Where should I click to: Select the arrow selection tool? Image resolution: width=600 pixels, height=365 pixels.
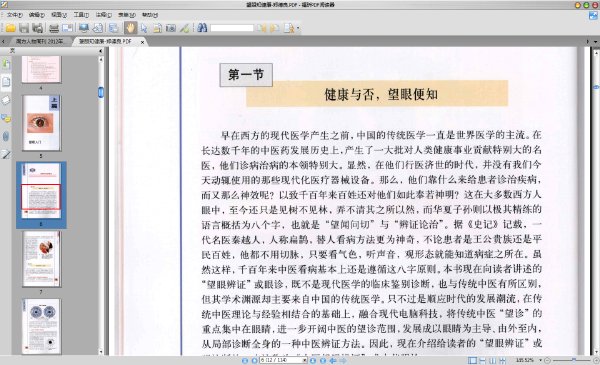click(144, 28)
